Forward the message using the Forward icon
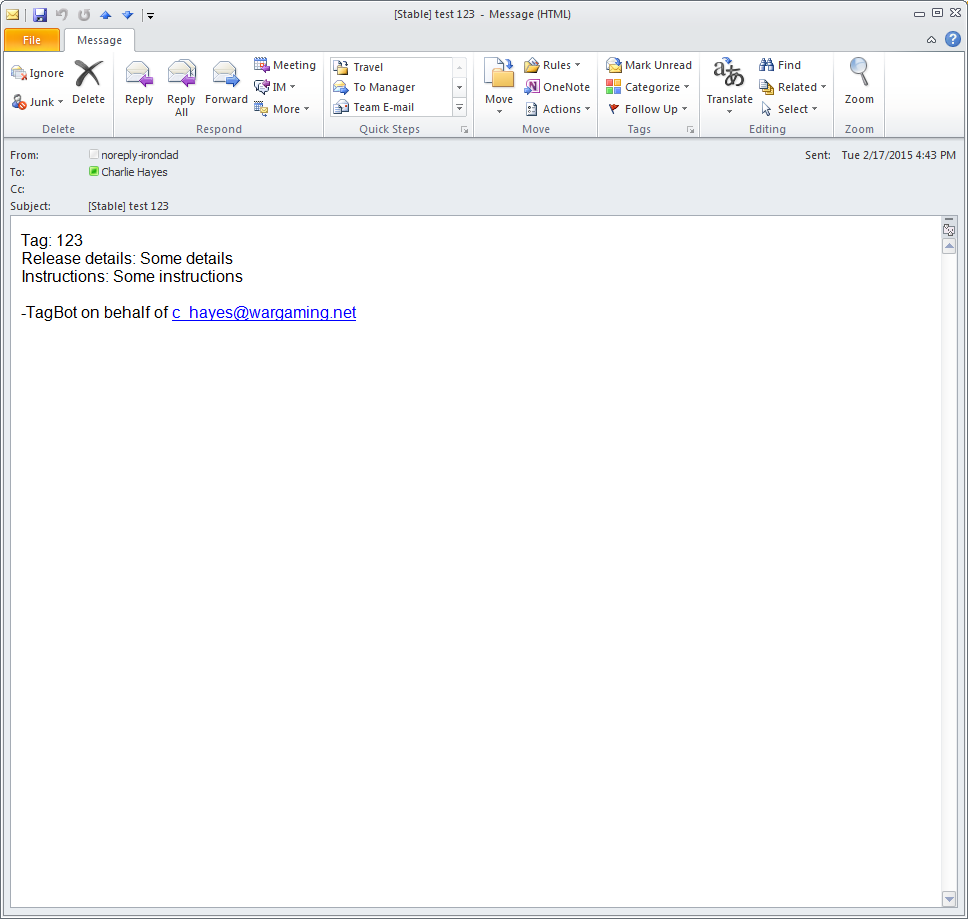 coord(225,74)
